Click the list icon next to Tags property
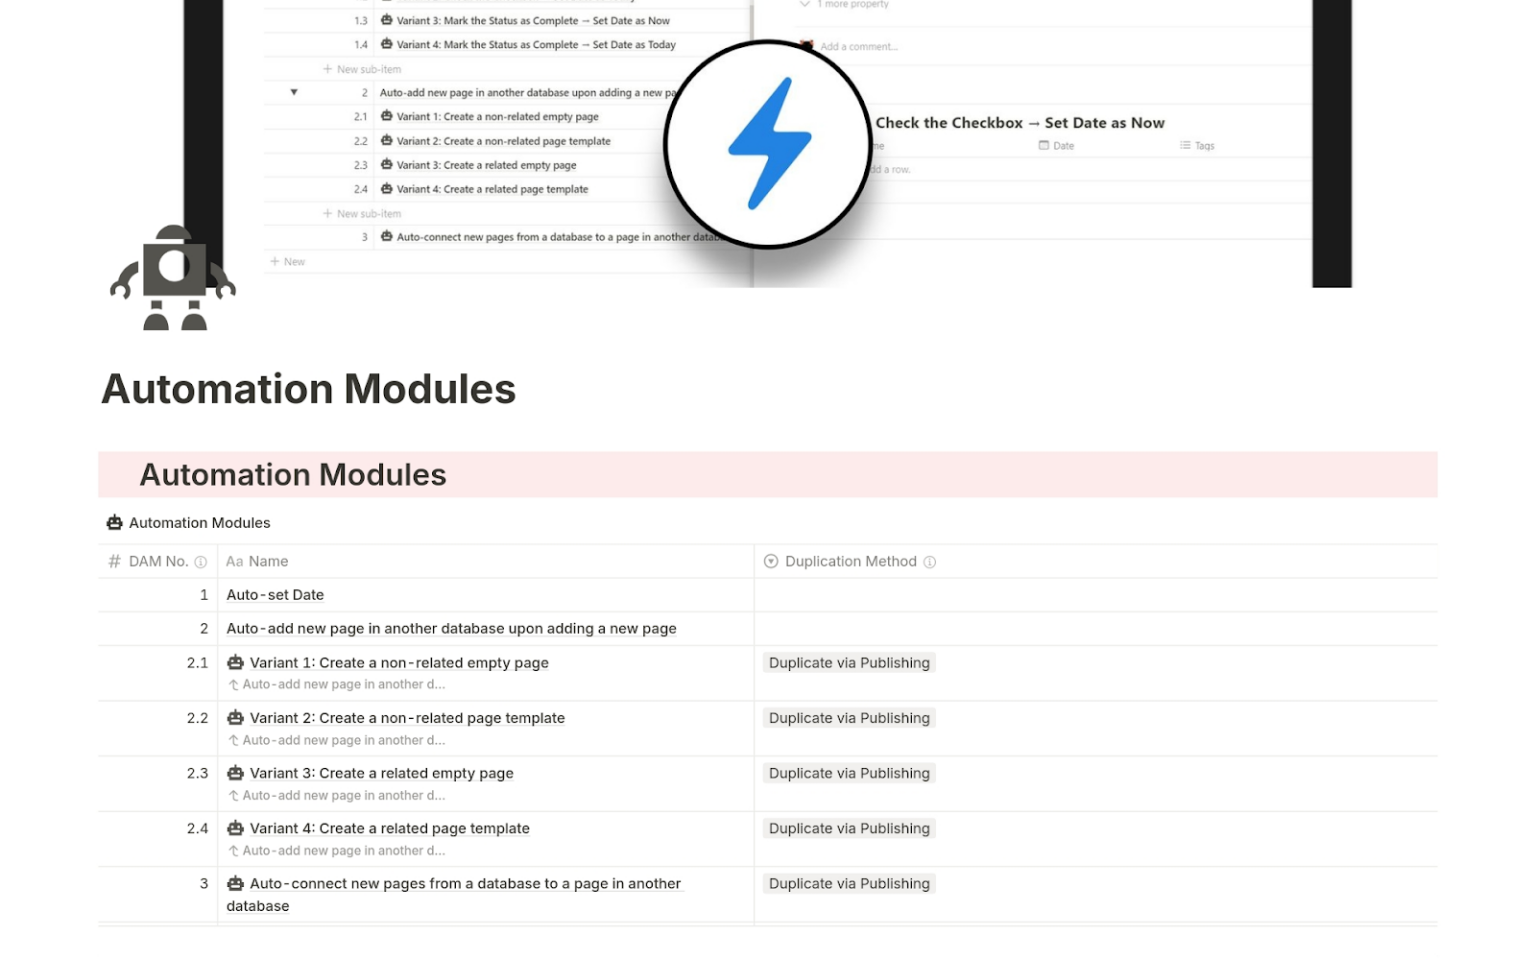Screen dimensions: 1536x959 (1186, 145)
